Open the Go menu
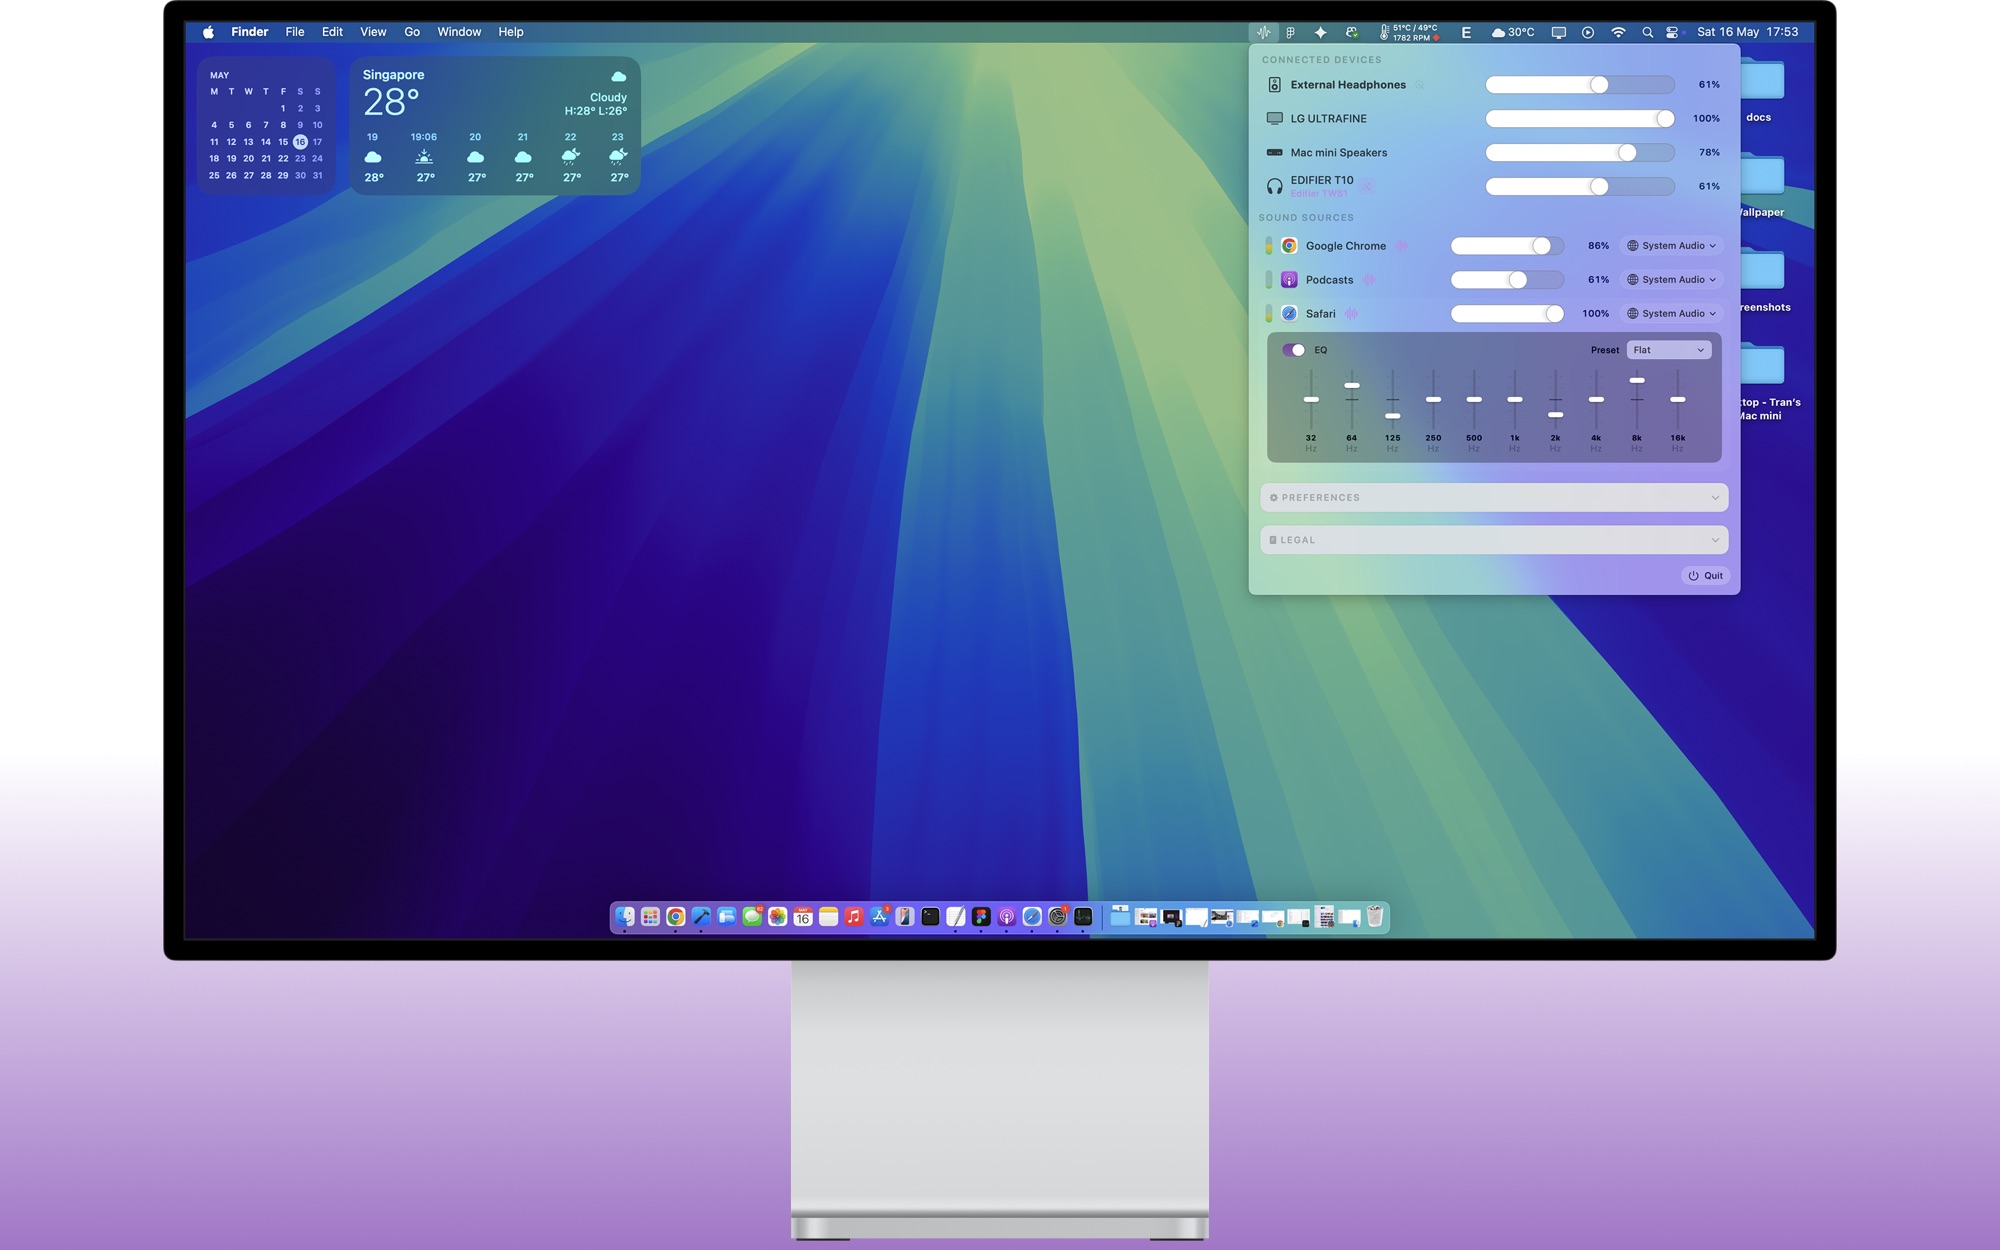2000x1250 pixels. (x=412, y=32)
